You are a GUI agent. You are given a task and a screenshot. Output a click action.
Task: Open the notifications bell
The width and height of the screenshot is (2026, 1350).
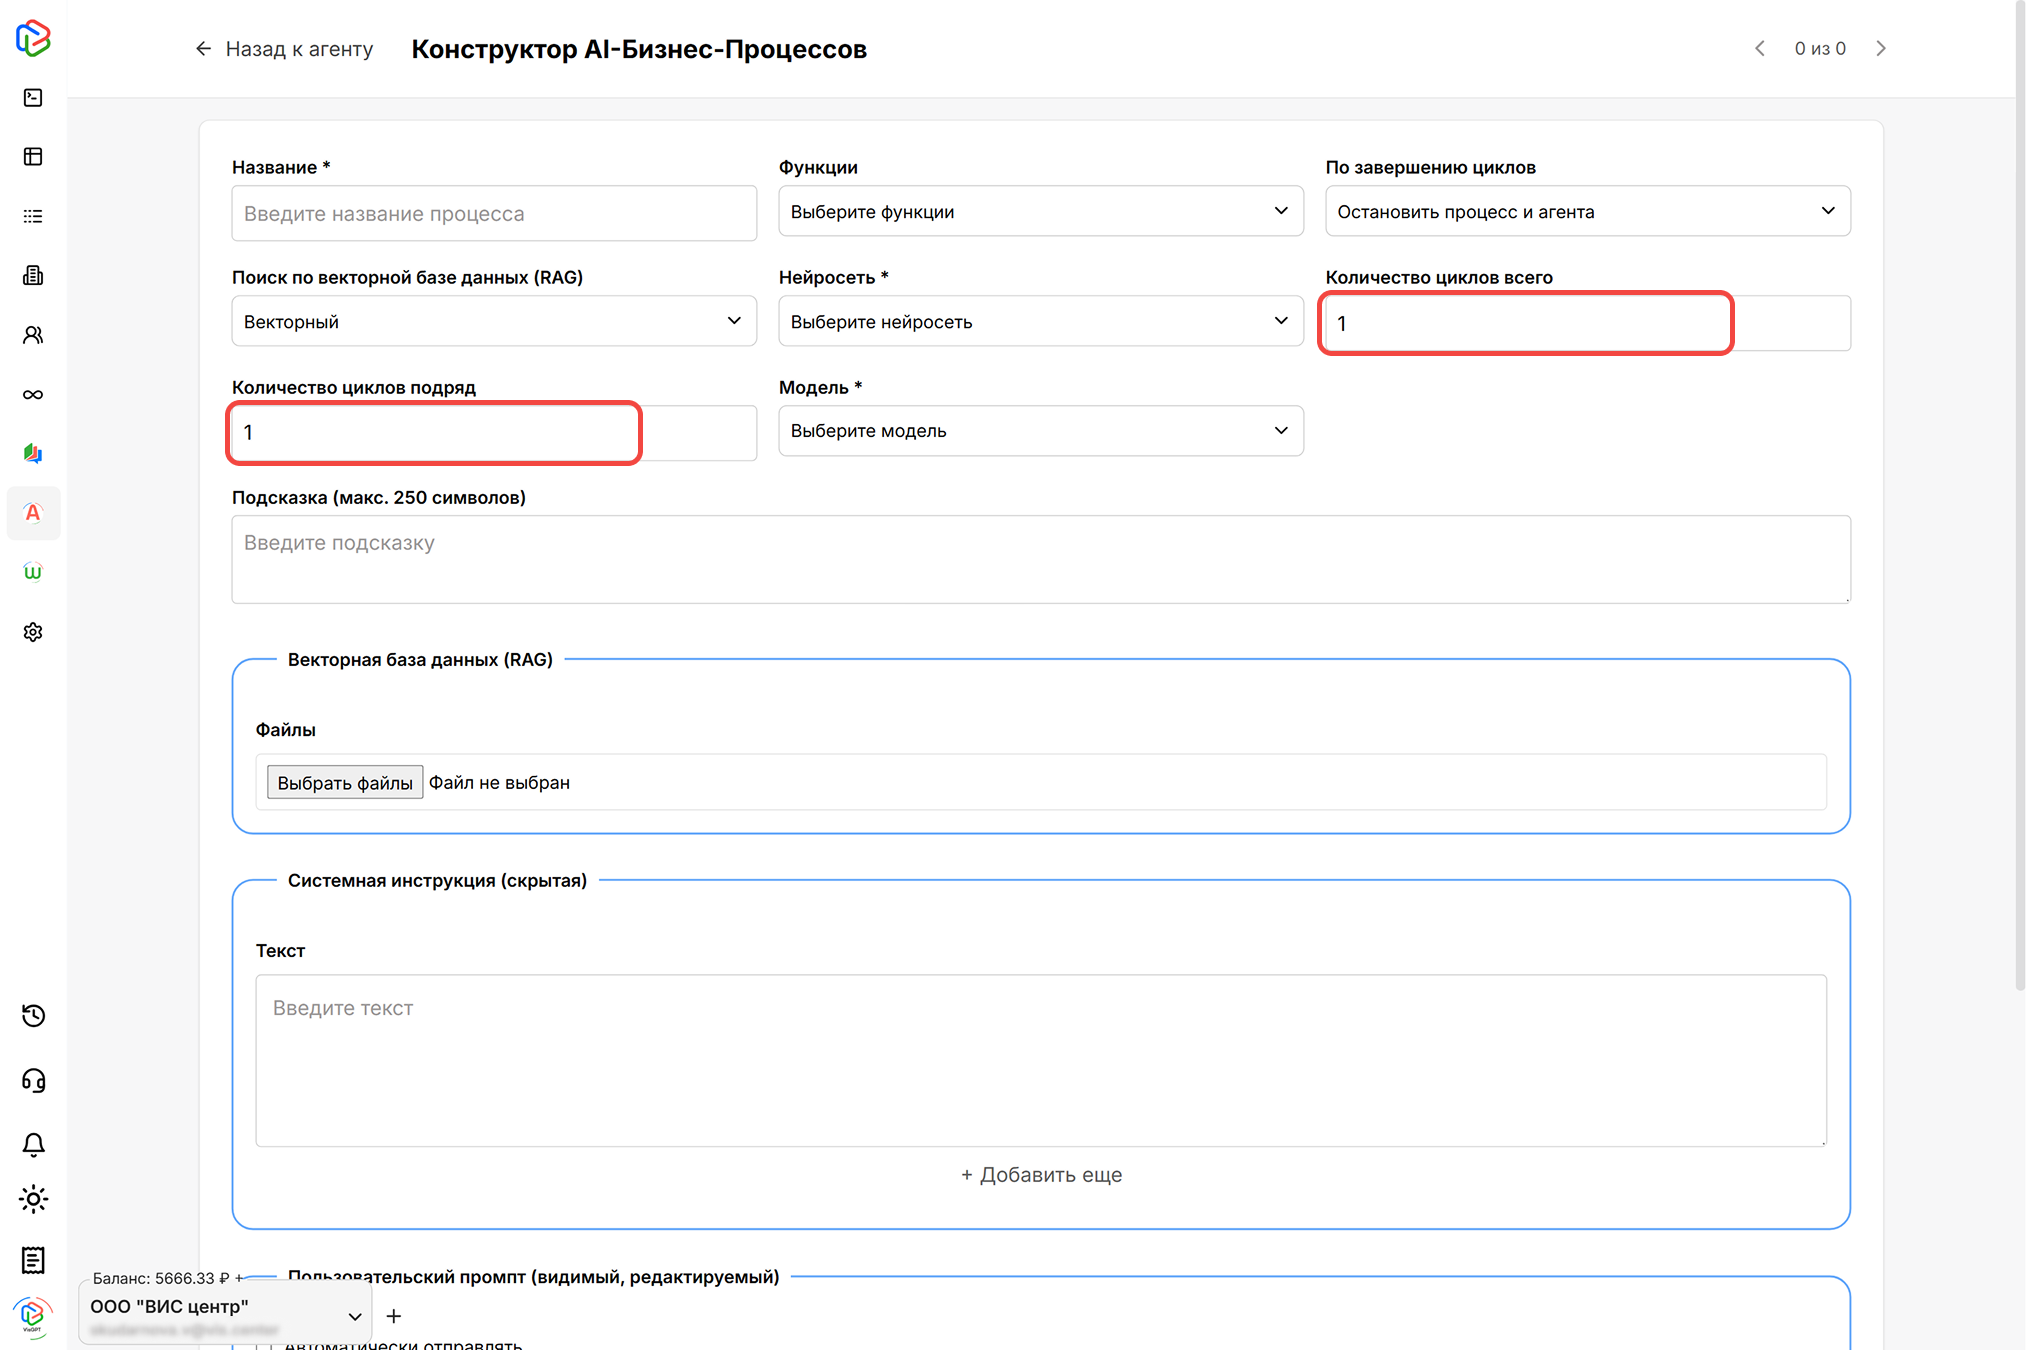[33, 1144]
